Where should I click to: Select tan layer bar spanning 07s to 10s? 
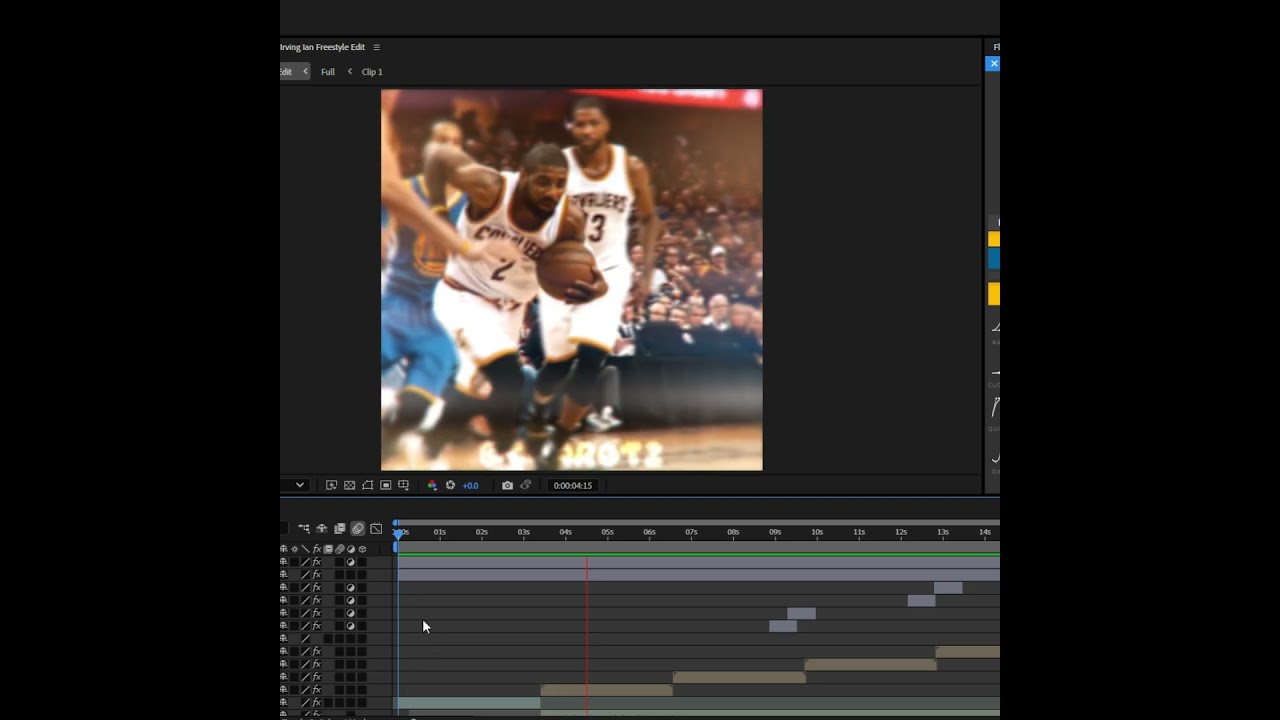pyautogui.click(x=739, y=677)
